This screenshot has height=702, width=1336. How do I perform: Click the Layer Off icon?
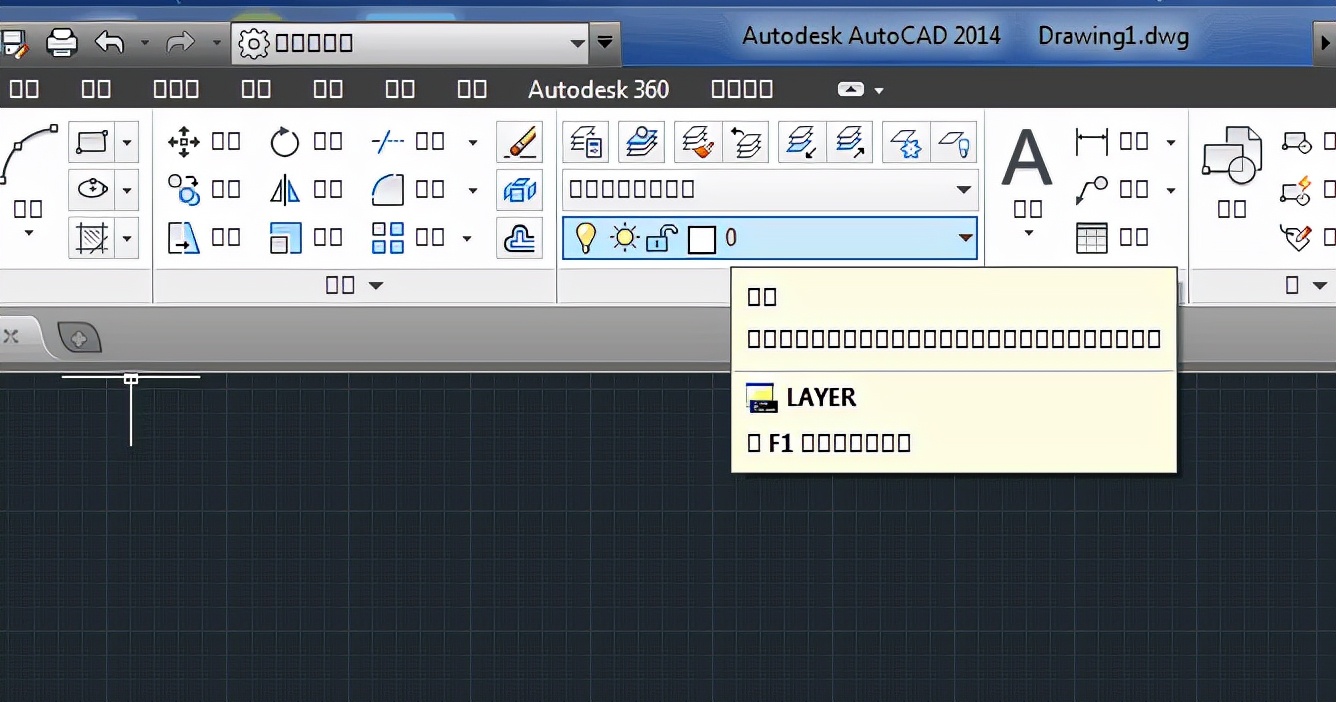(x=953, y=142)
